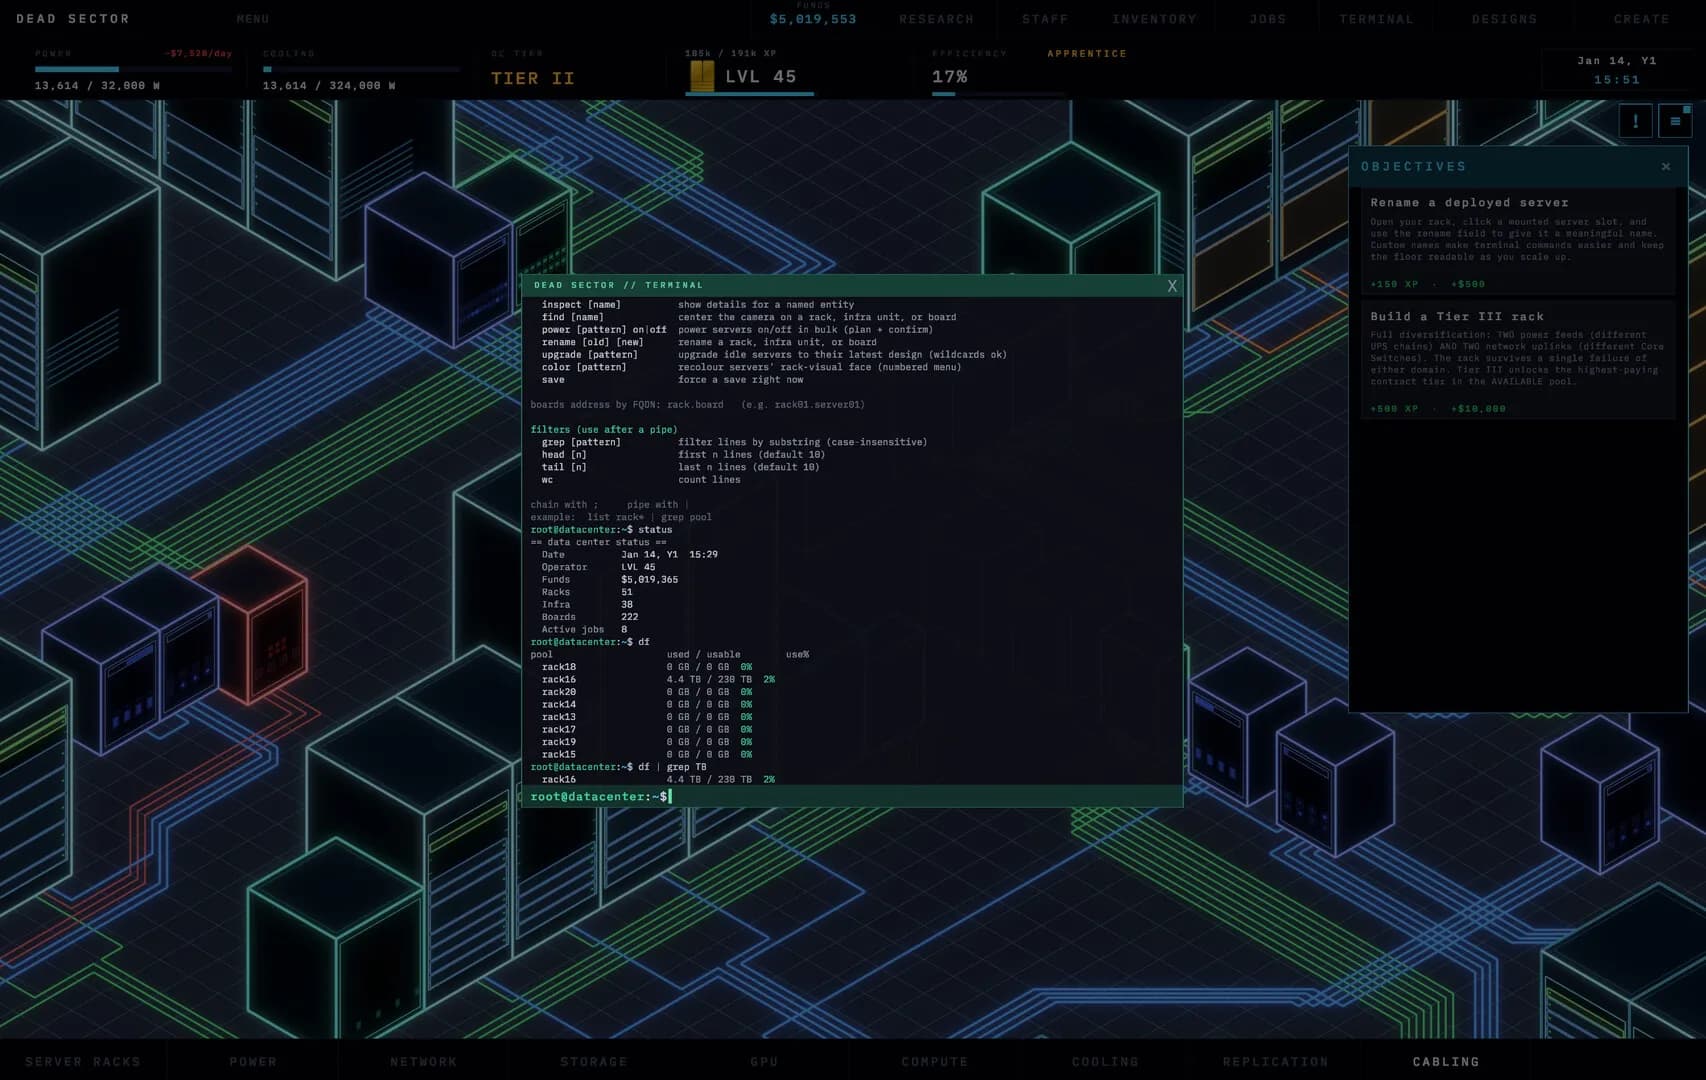Close the Dead Sector terminal window
1706x1080 pixels.
1172,286
